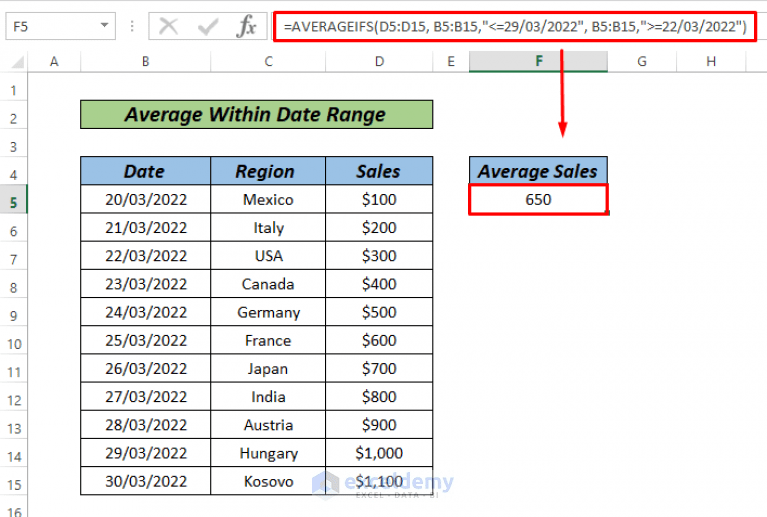Select the 'Canada' region cell

click(x=268, y=284)
